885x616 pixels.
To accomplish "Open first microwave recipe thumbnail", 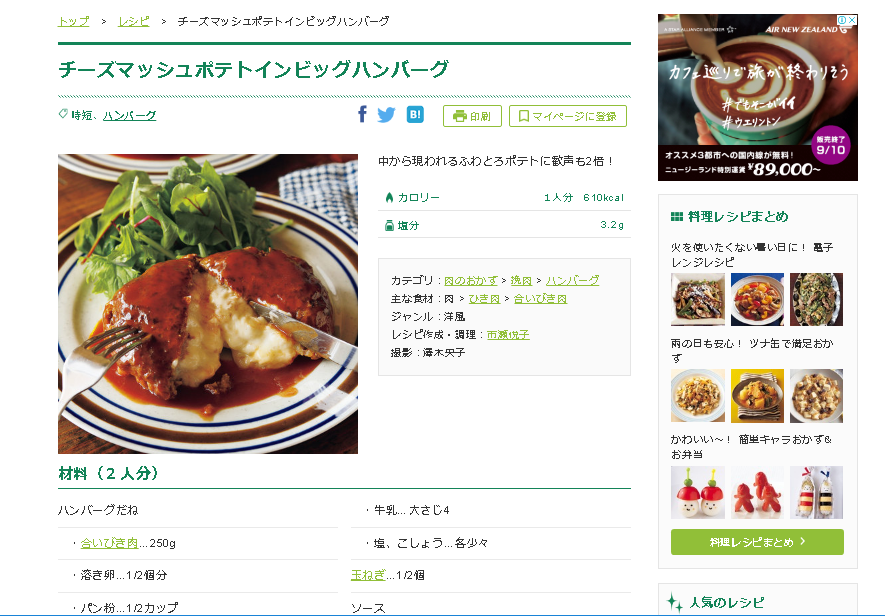I will coord(698,299).
